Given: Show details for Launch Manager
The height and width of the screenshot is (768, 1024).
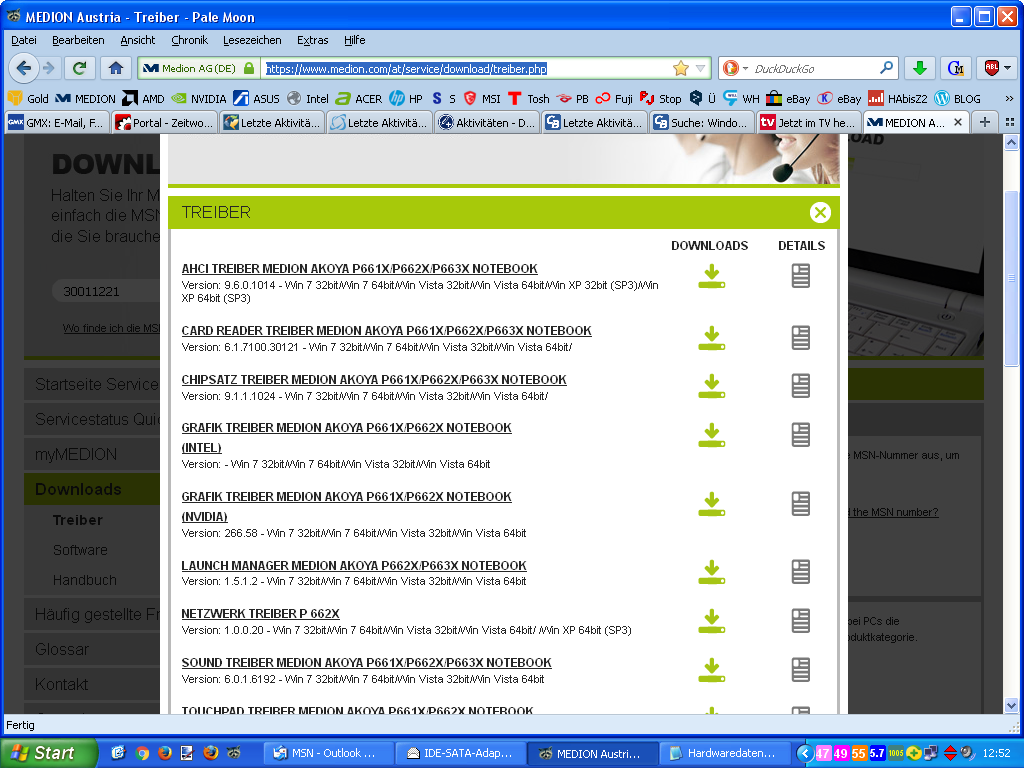Looking at the screenshot, I should 801,572.
